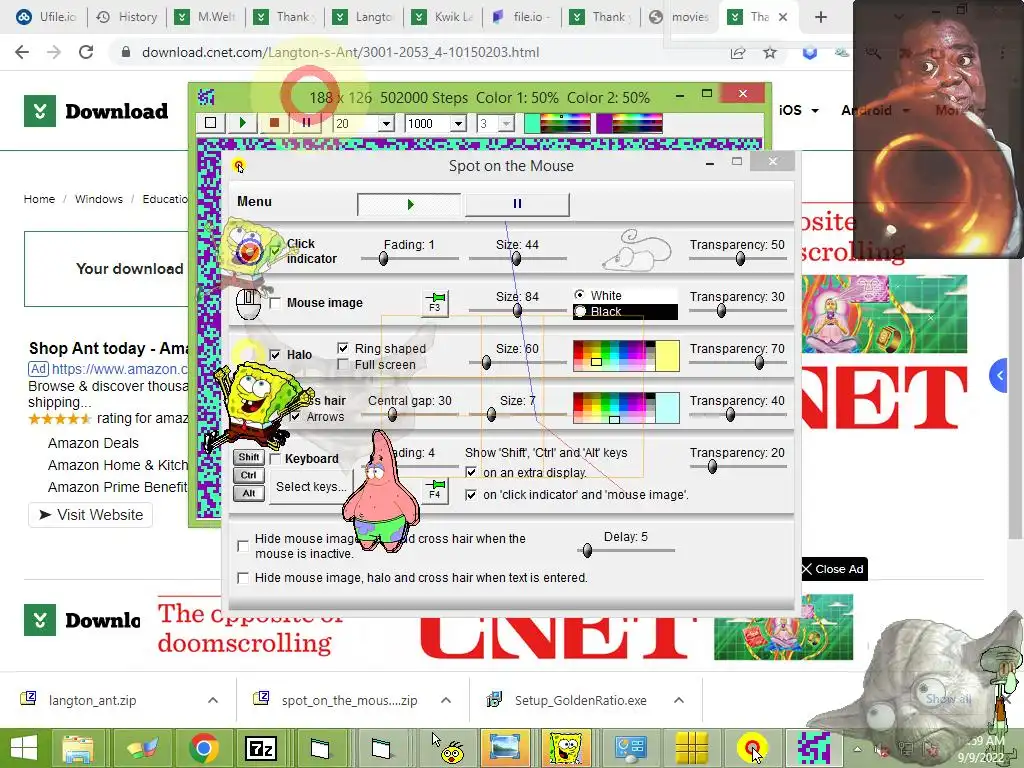The width and height of the screenshot is (1024, 768).
Task: Click Visit Website button
Action: coord(91,515)
